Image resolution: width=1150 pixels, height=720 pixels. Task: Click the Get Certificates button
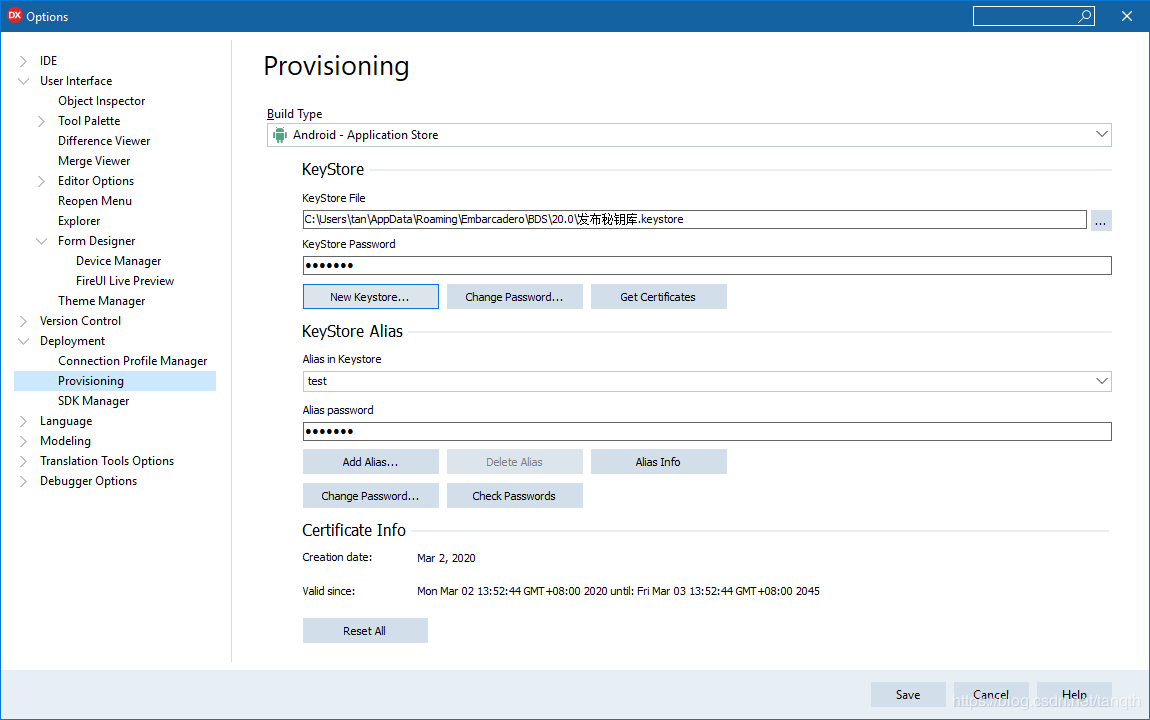click(658, 297)
